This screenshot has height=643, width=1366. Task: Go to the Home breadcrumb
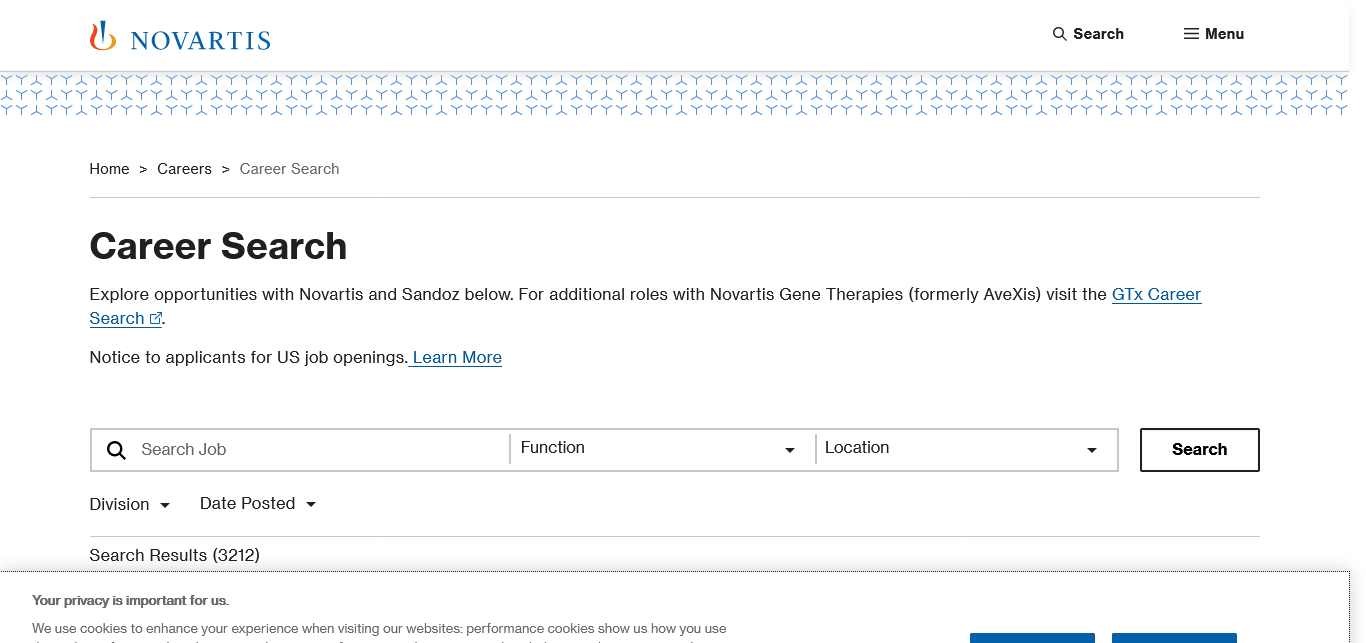click(x=109, y=169)
